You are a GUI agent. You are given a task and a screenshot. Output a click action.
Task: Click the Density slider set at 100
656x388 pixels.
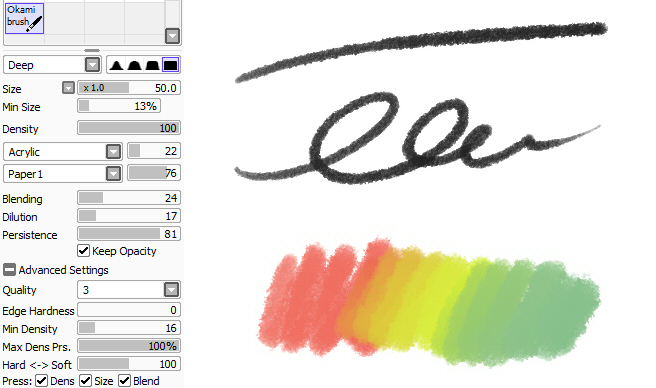pyautogui.click(x=129, y=128)
